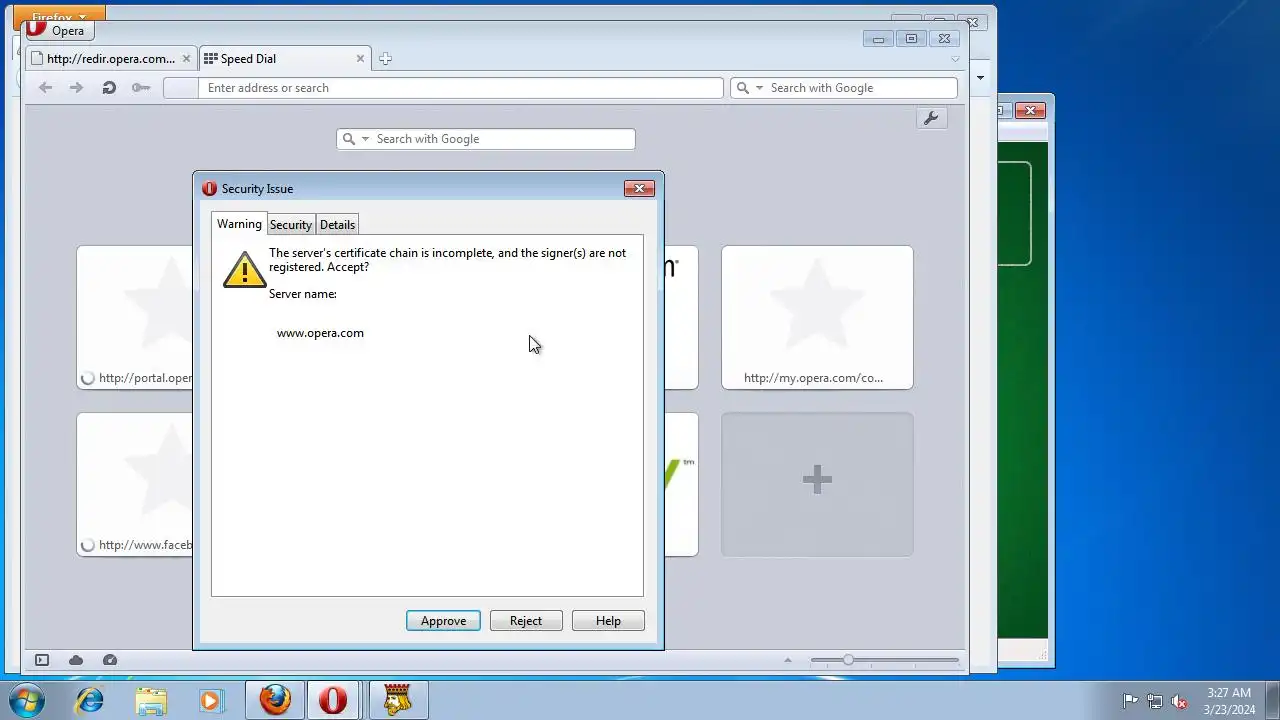Open the Opera menu button
This screenshot has height=720, width=1280.
(x=59, y=30)
